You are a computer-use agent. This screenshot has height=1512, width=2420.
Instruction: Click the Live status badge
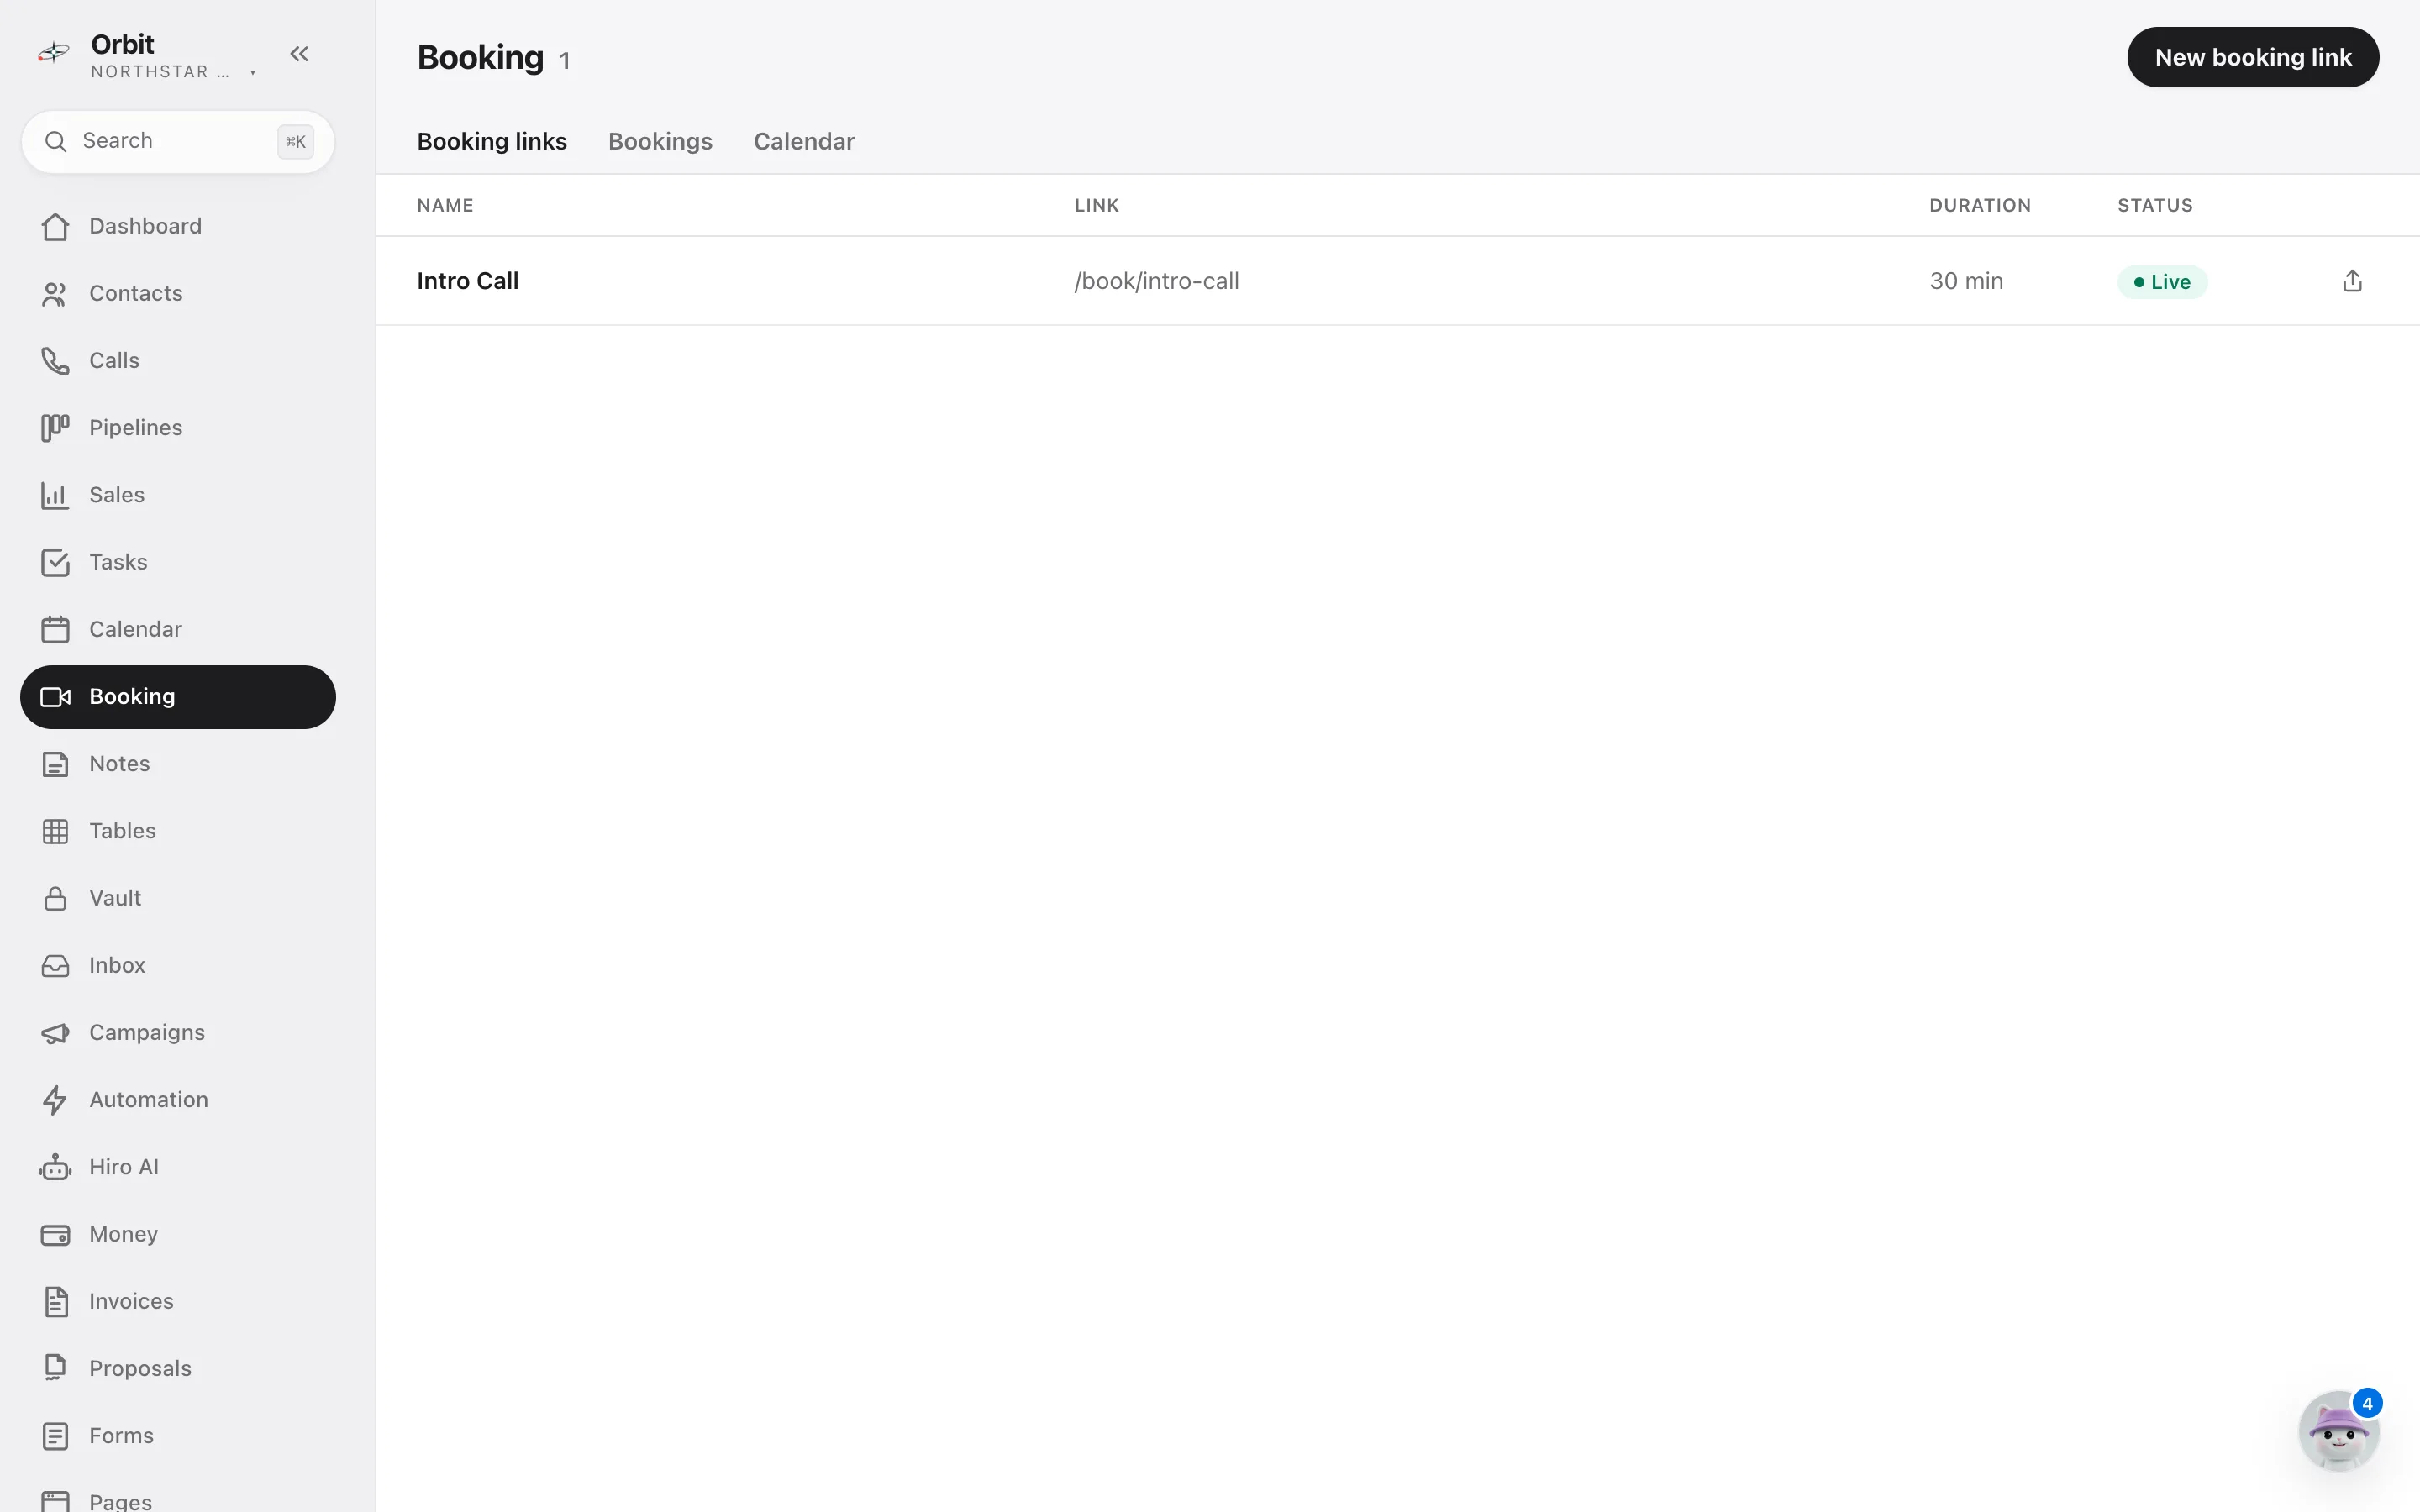(2162, 282)
